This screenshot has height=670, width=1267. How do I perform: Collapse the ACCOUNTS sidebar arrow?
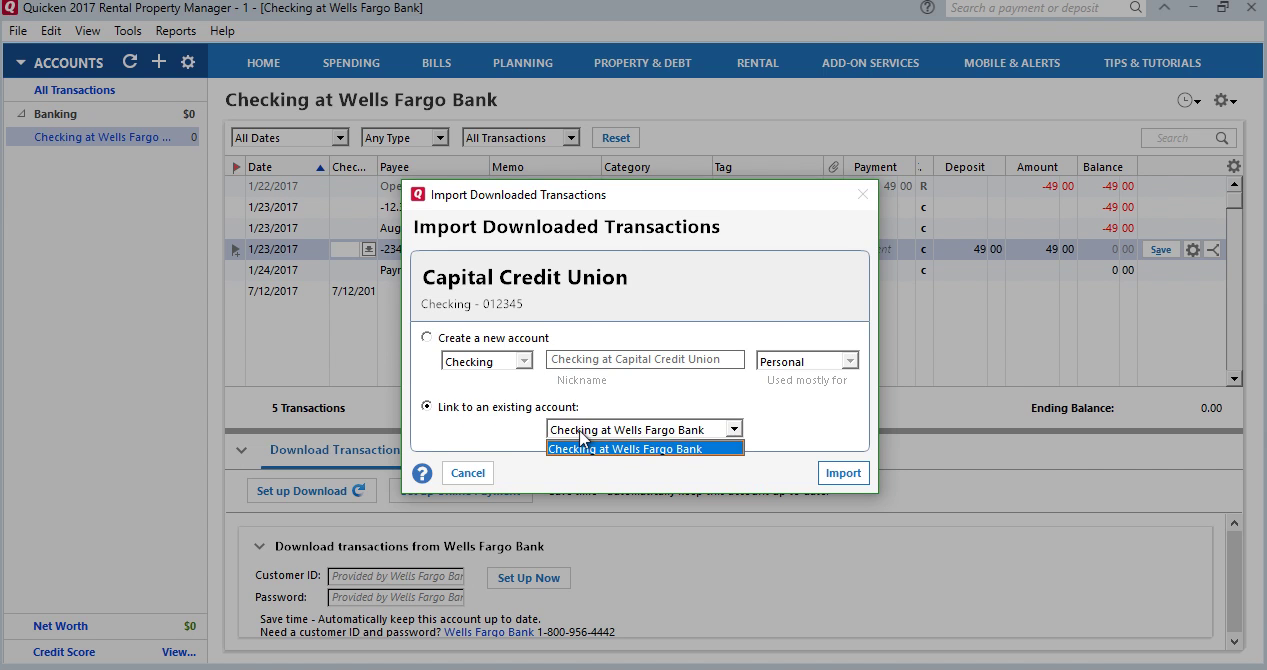tap(20, 62)
